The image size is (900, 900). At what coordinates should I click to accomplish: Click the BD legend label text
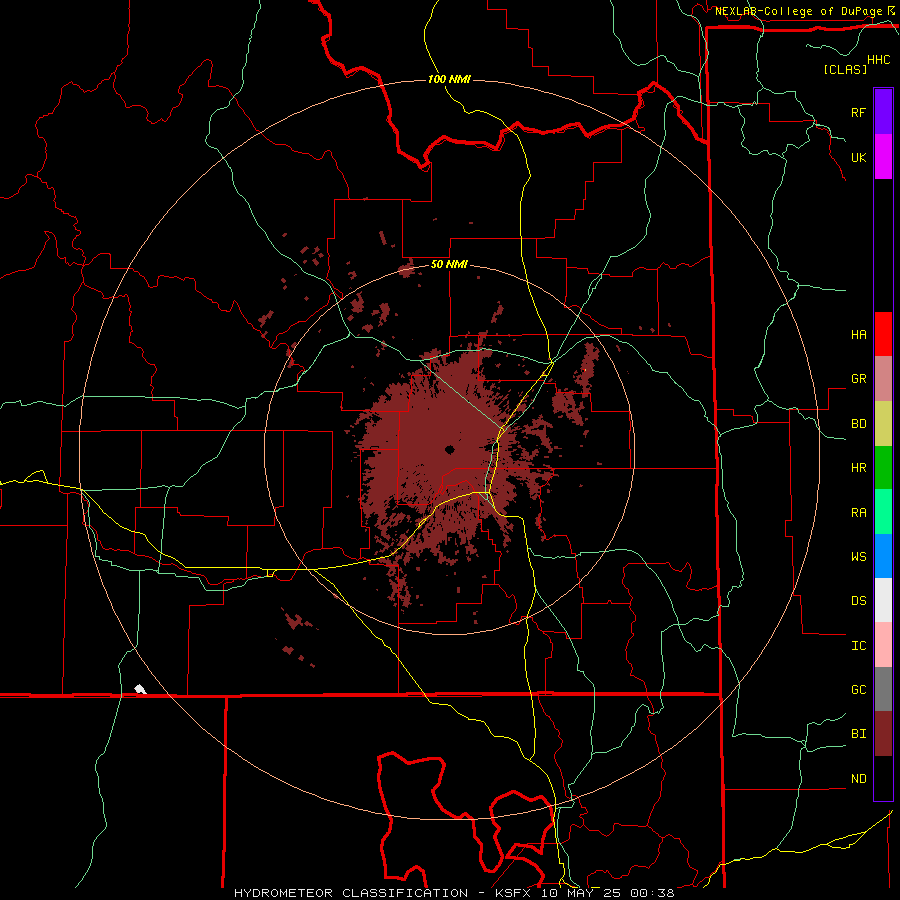tap(858, 424)
